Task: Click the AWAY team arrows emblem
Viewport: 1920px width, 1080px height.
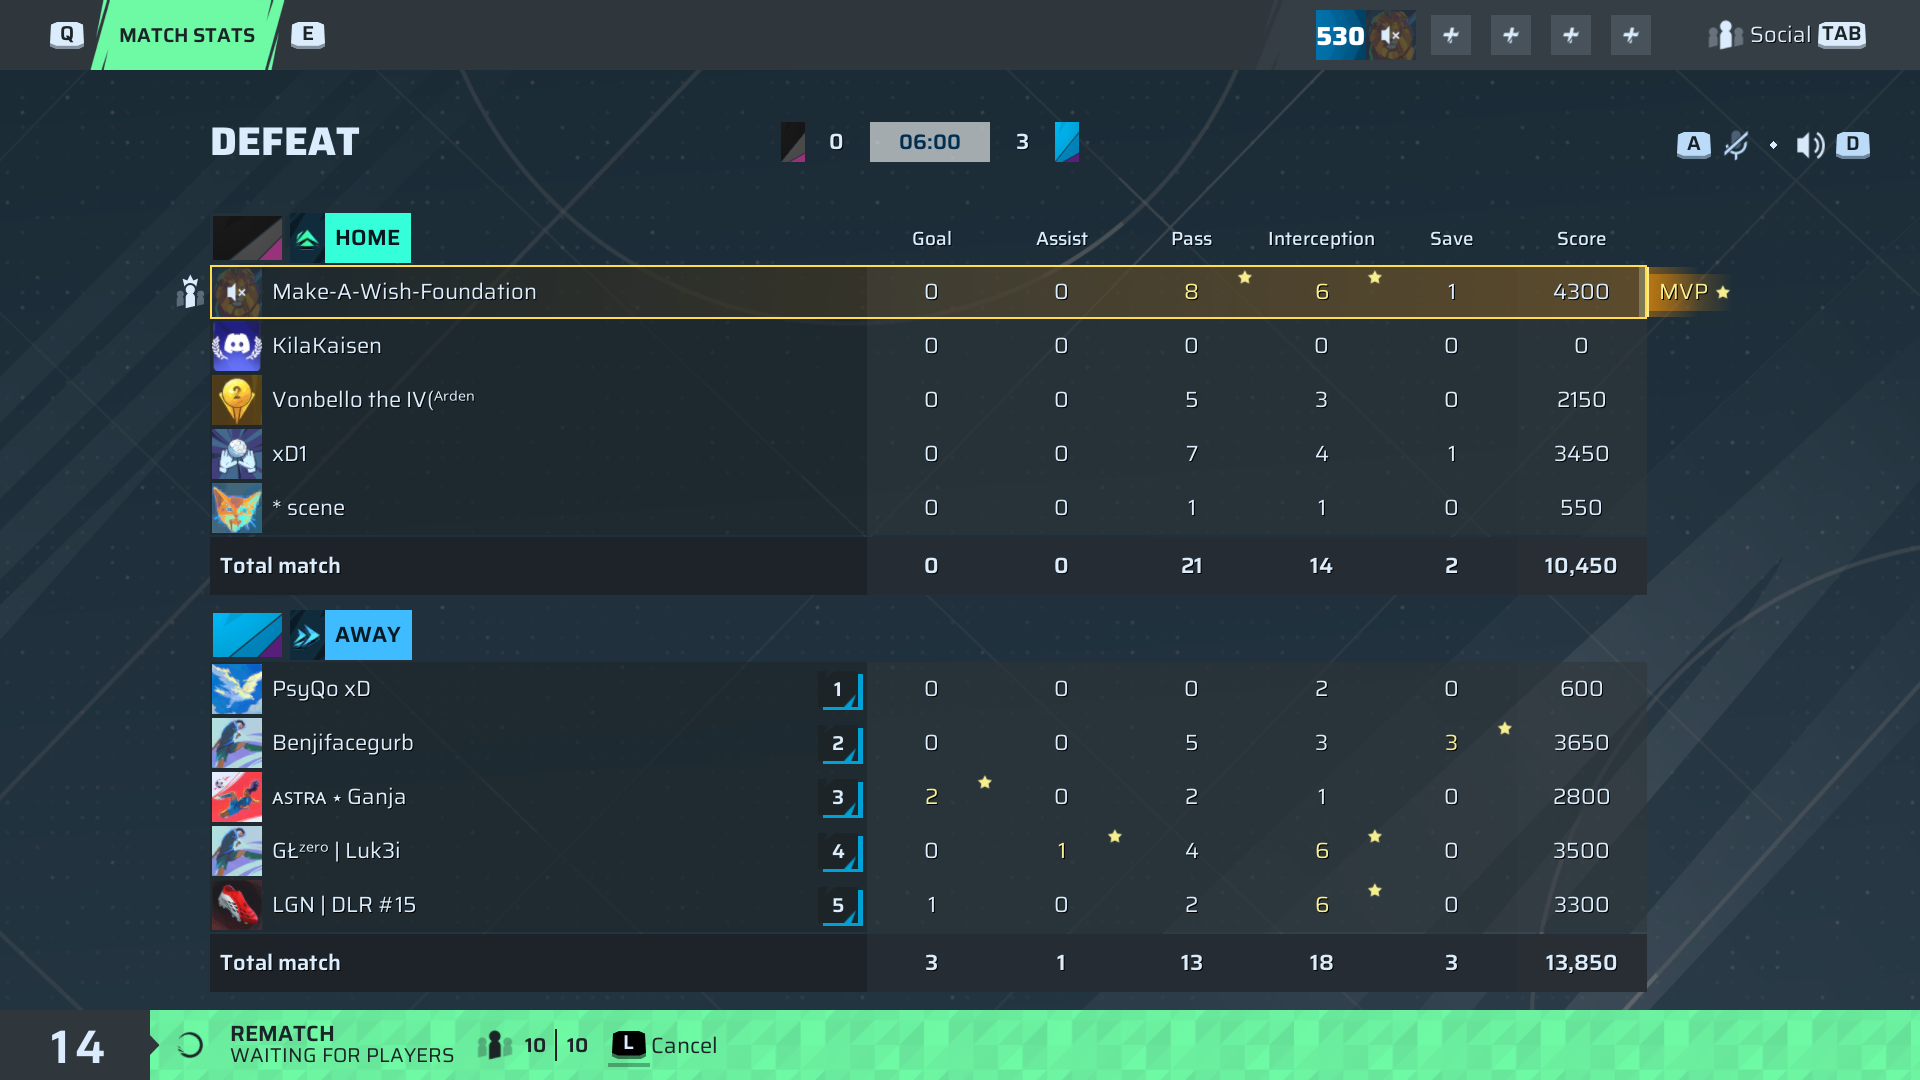Action: 307,635
